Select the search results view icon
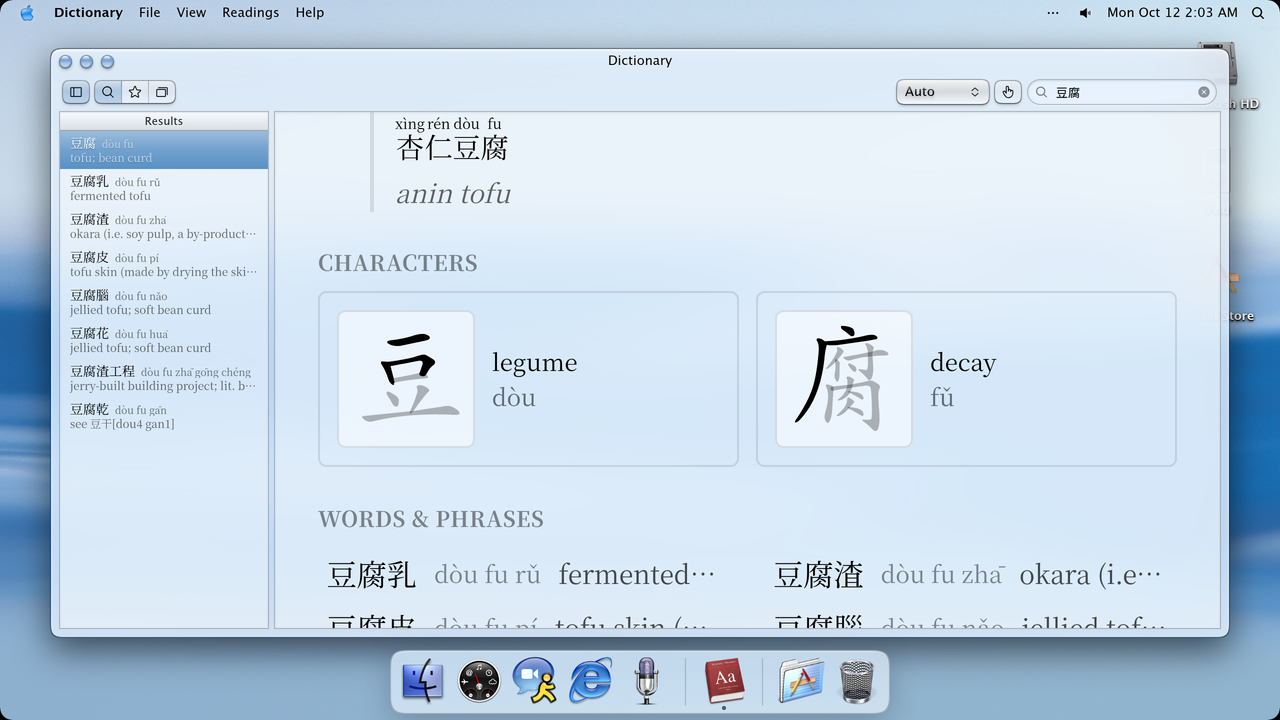 tap(107, 92)
